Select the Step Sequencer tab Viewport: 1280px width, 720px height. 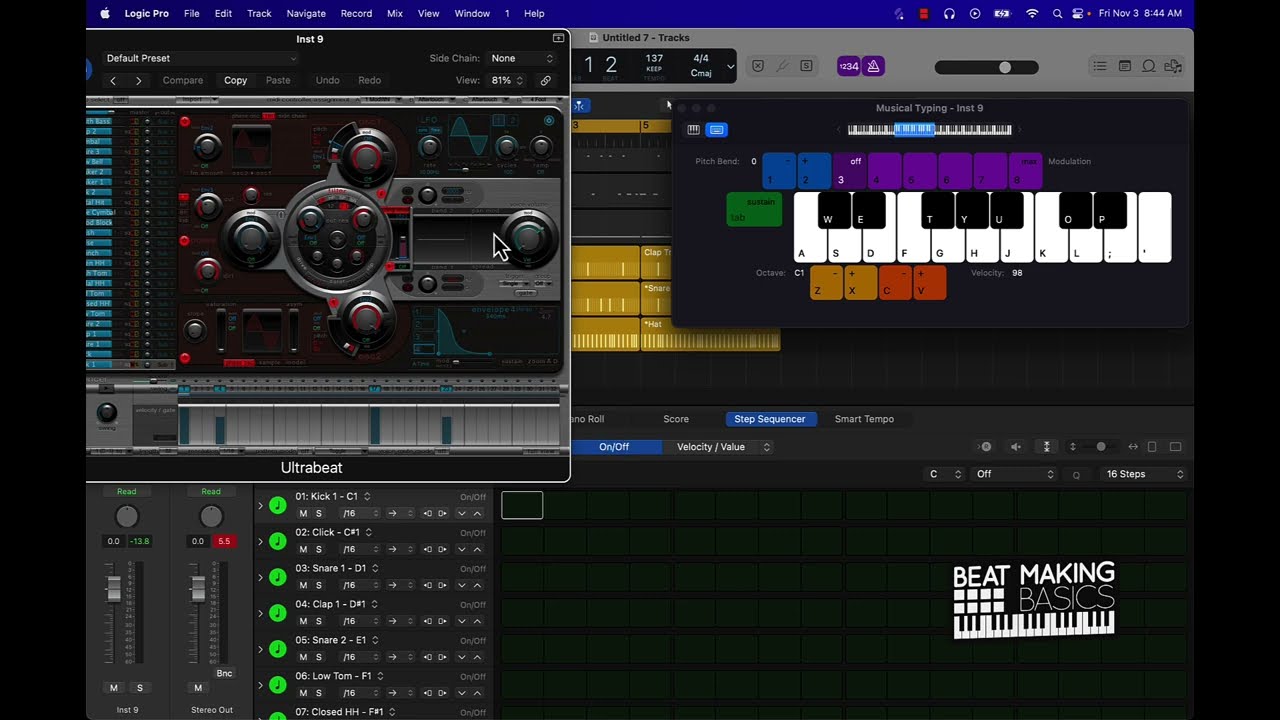pyautogui.click(x=769, y=419)
